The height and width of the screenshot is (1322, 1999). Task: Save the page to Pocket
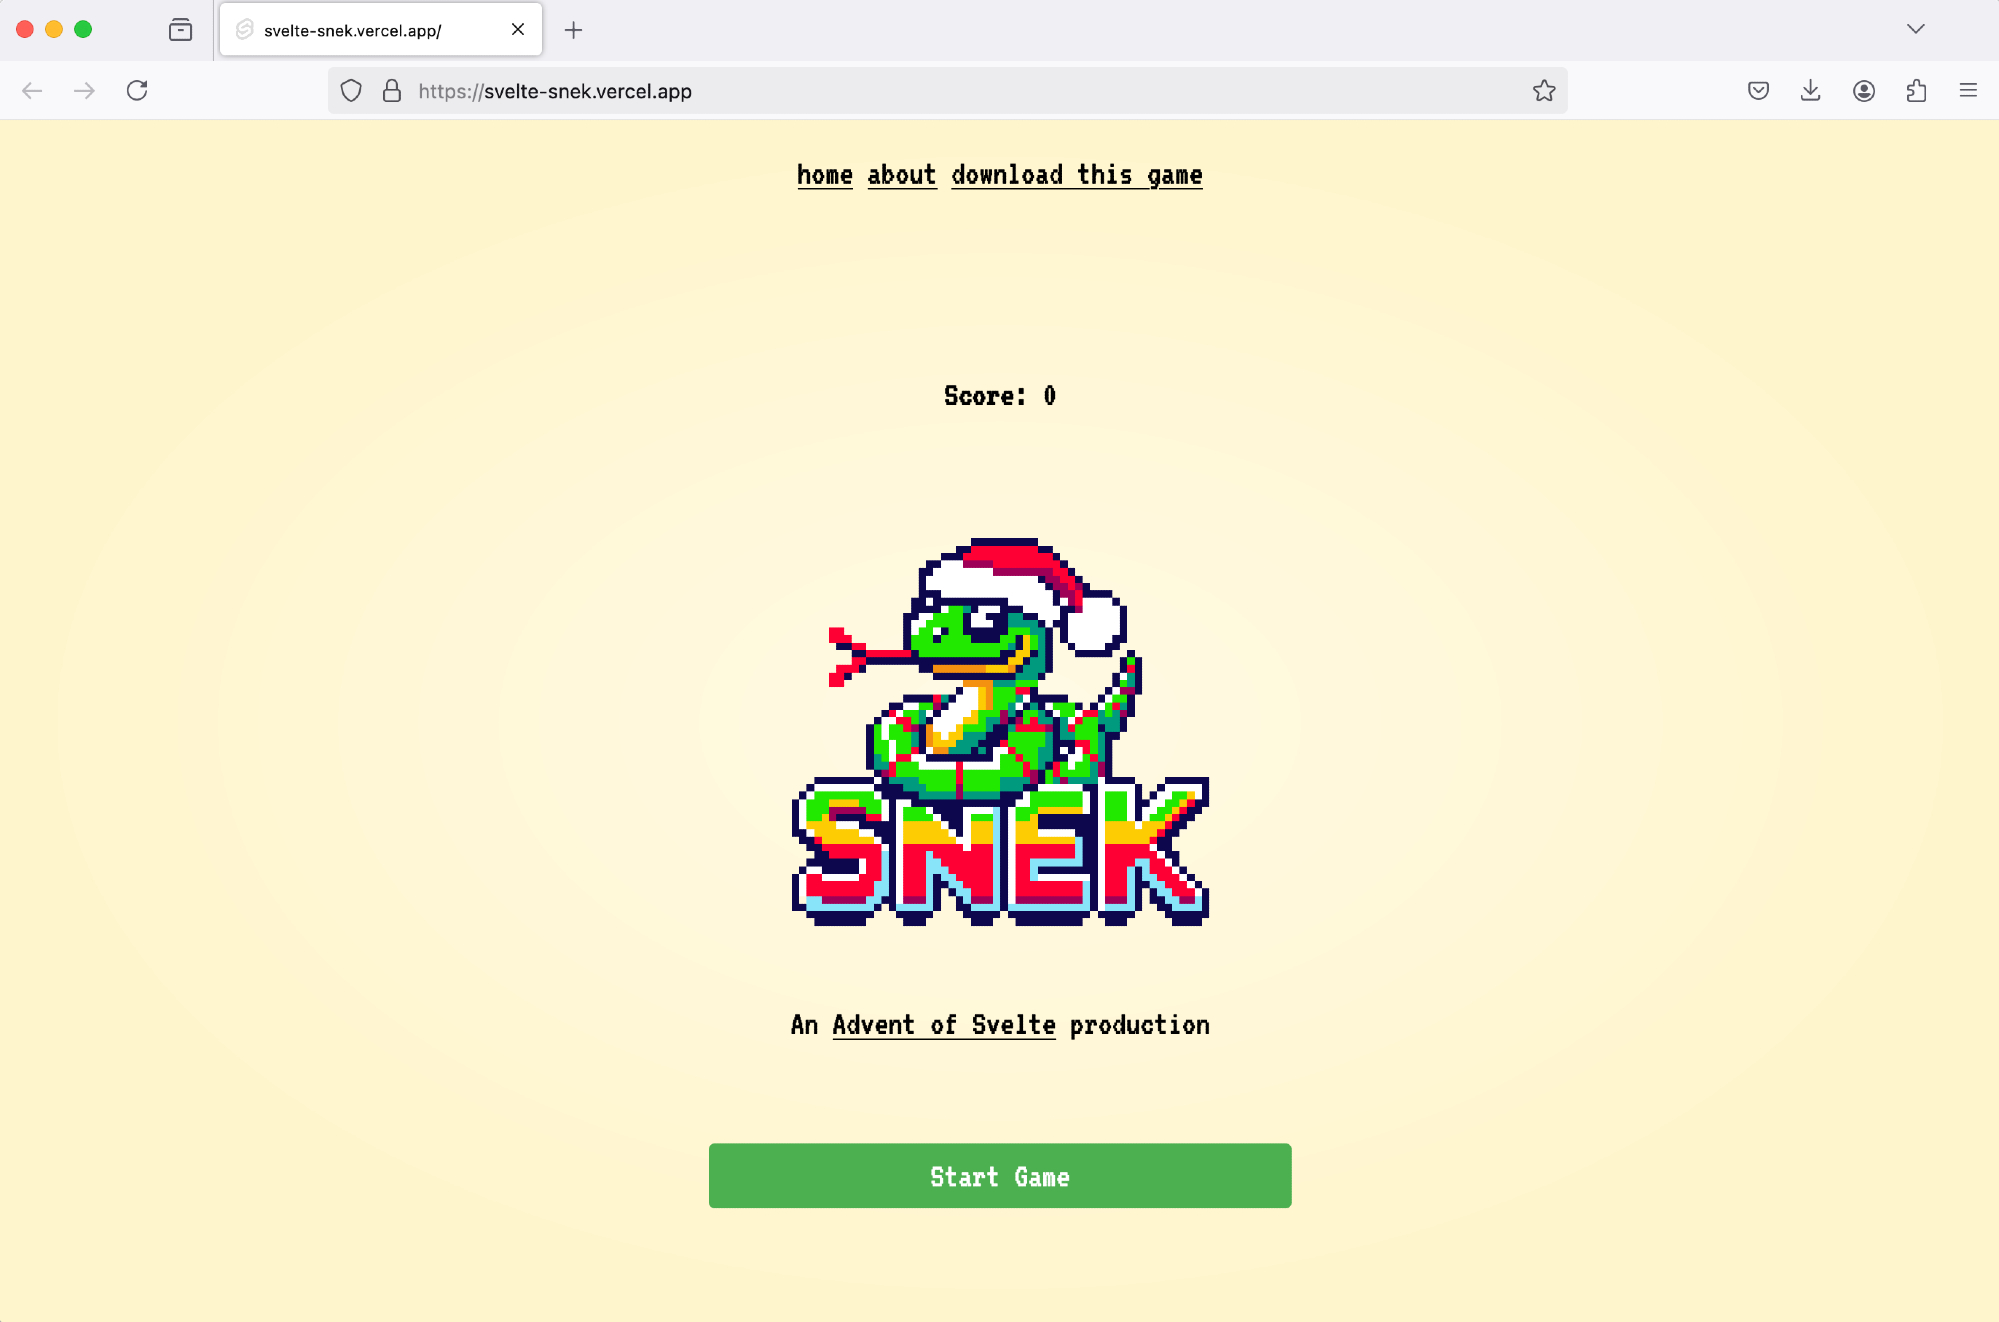[1759, 91]
